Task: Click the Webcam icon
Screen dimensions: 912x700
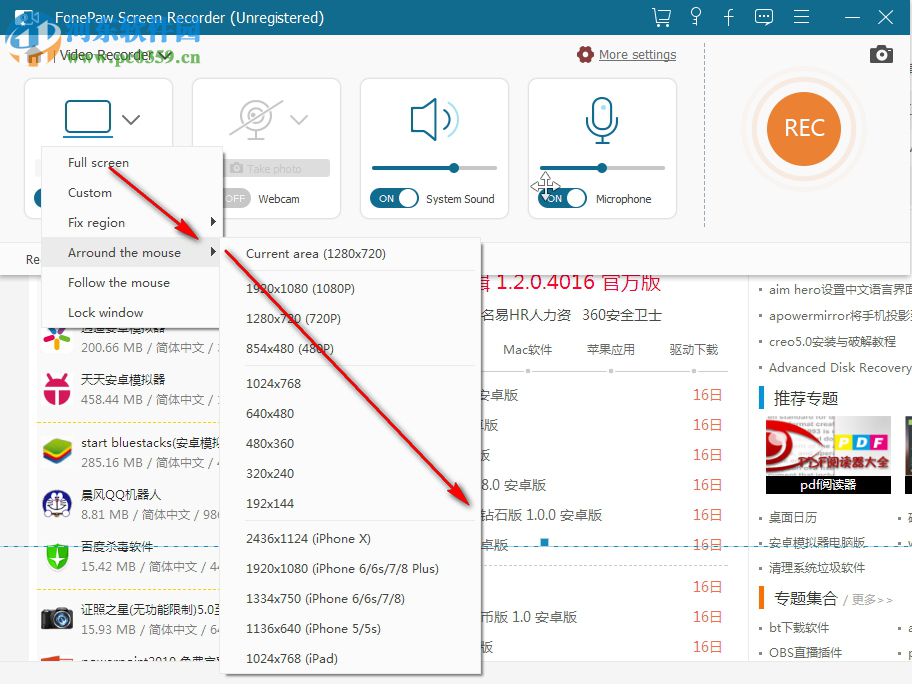Action: coord(258,114)
